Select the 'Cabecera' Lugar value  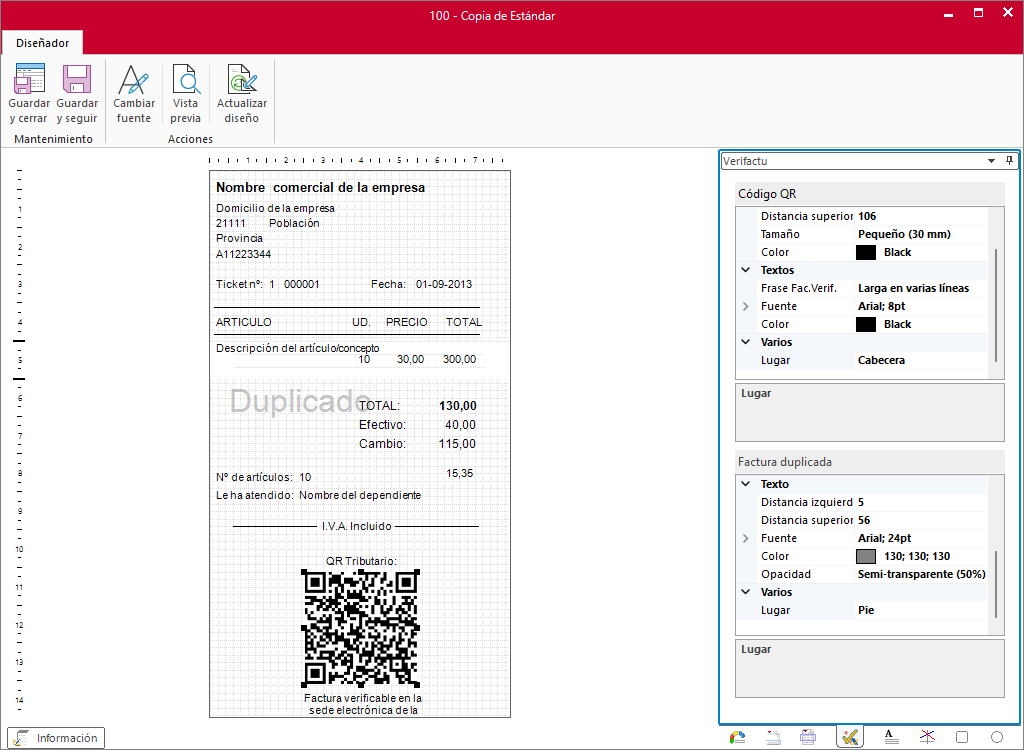[882, 360]
